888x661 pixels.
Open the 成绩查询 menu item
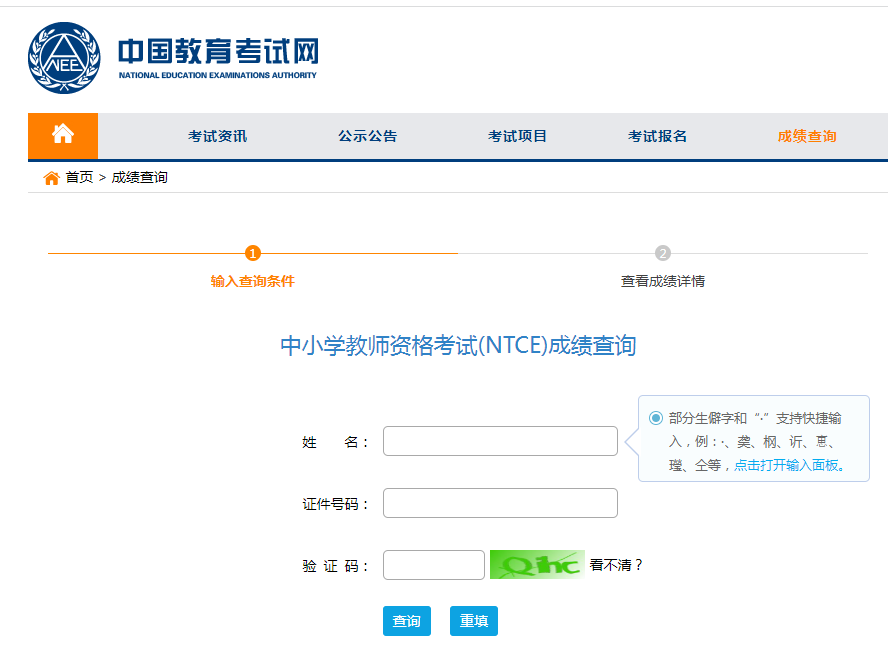pyautogui.click(x=807, y=136)
